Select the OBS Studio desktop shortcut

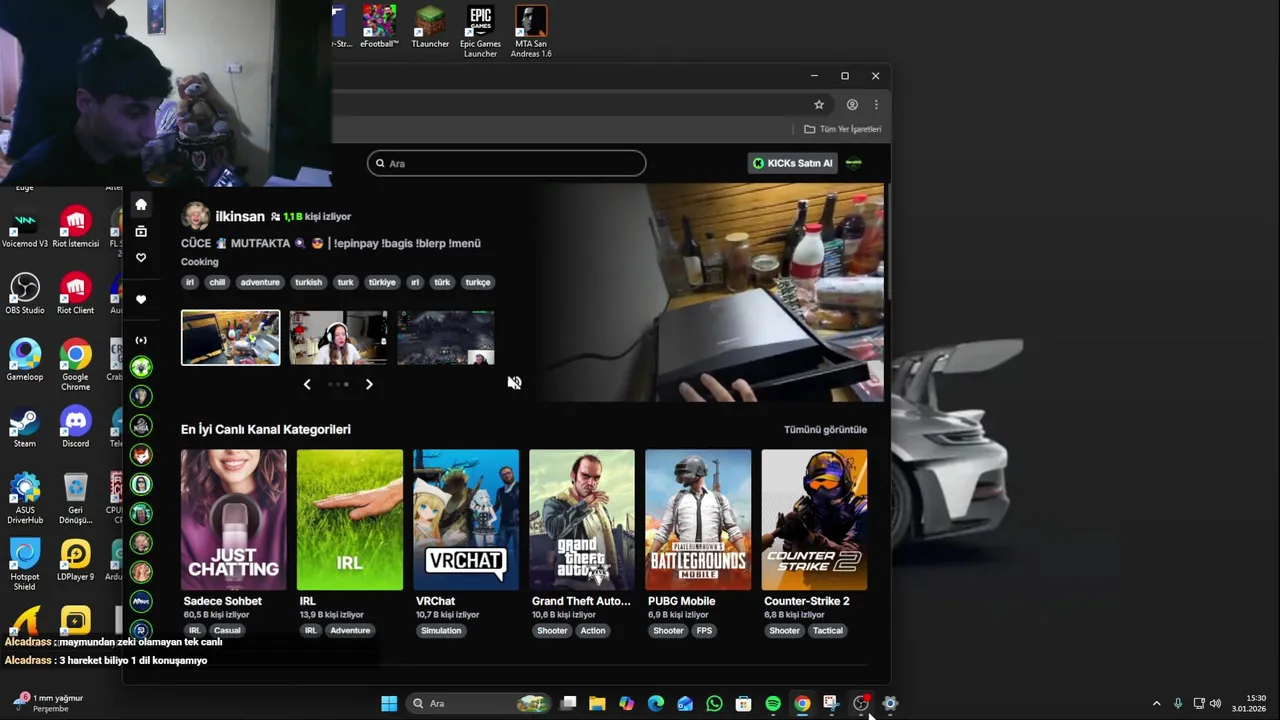point(25,294)
